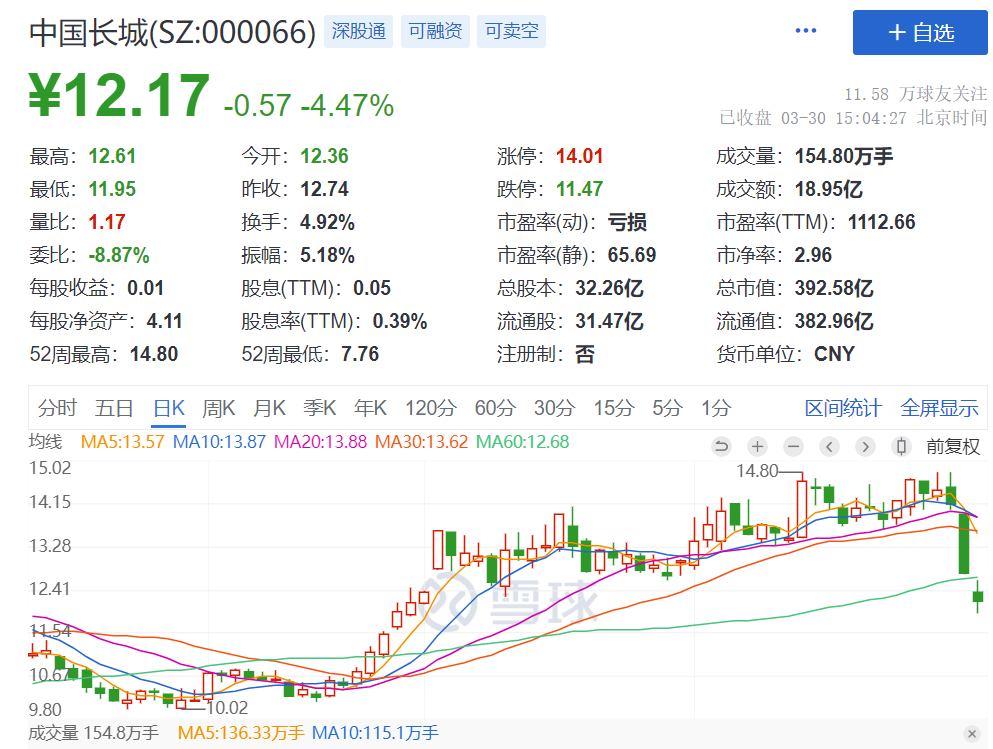Add stock with the 自选 button

(920, 32)
